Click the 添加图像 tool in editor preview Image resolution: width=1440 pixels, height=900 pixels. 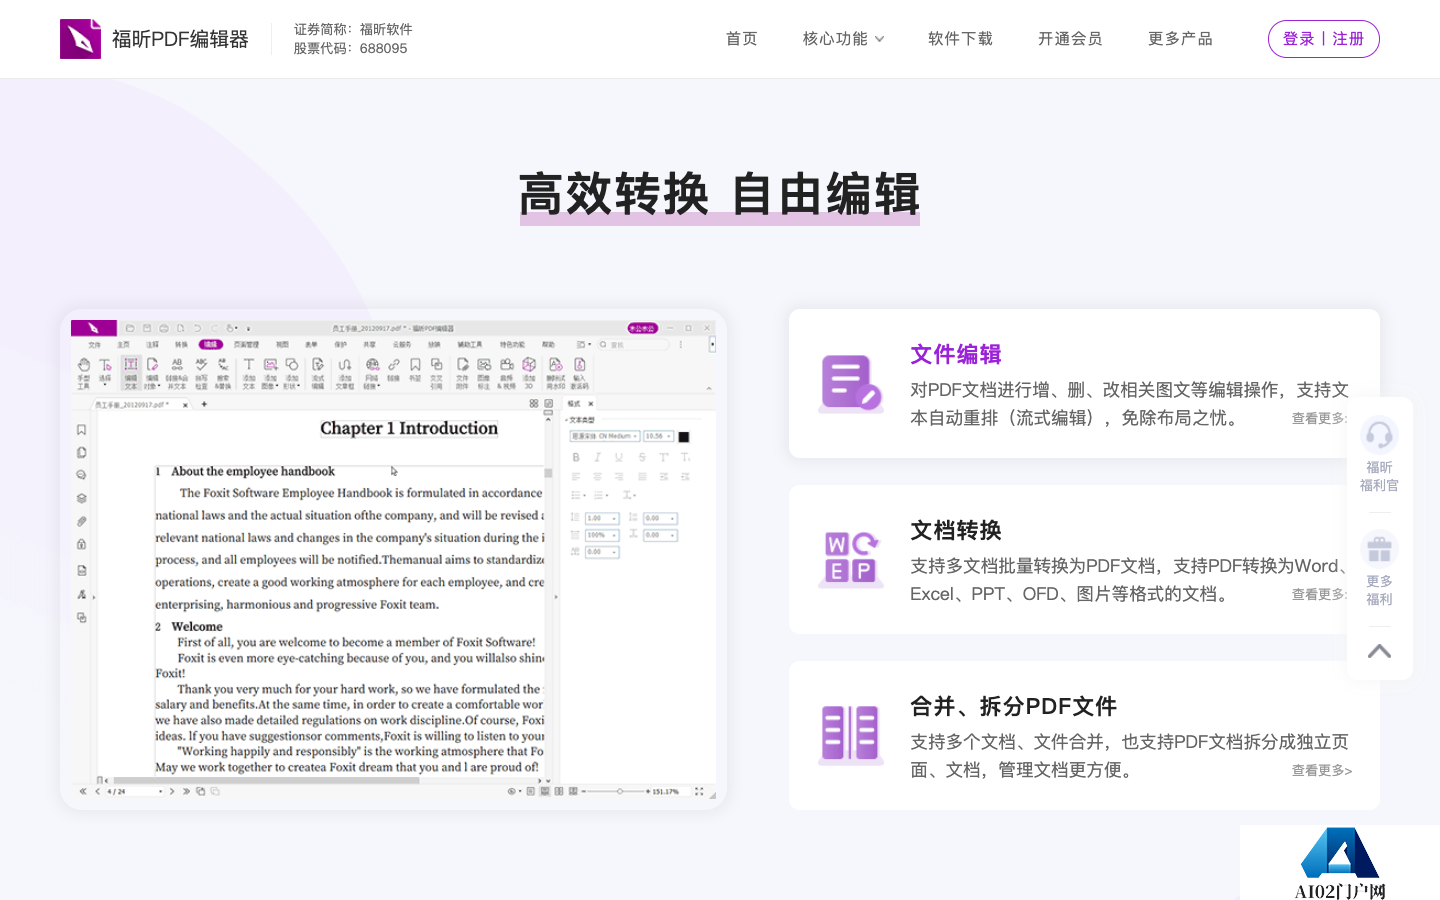tap(270, 372)
